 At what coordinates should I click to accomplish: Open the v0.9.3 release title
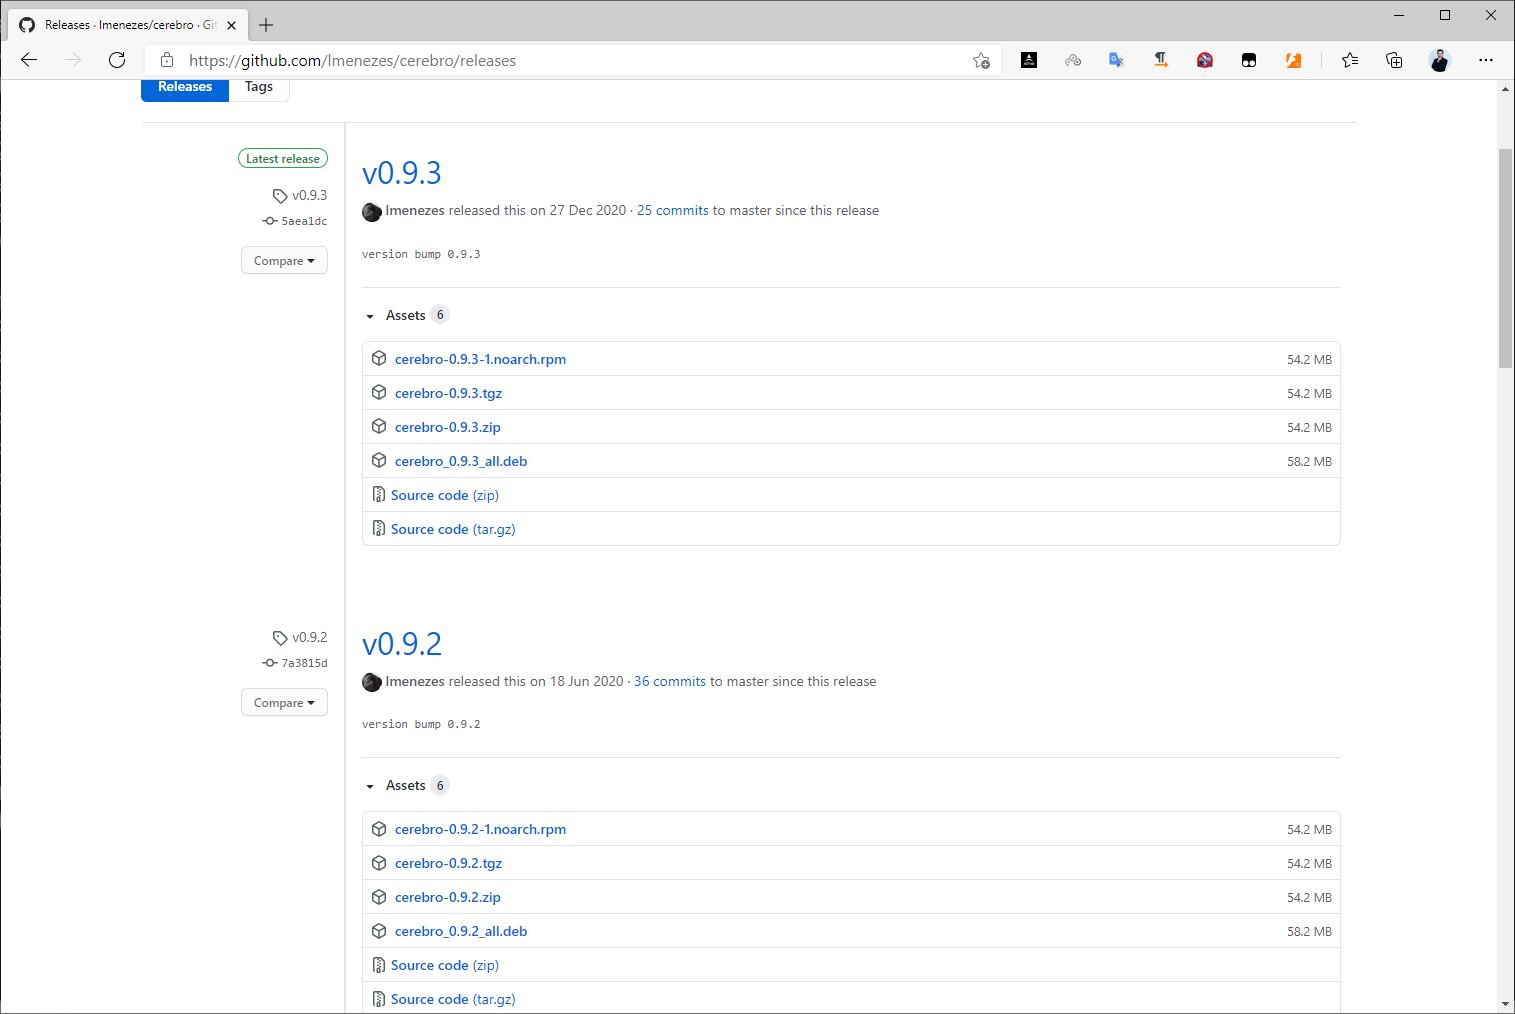point(401,173)
